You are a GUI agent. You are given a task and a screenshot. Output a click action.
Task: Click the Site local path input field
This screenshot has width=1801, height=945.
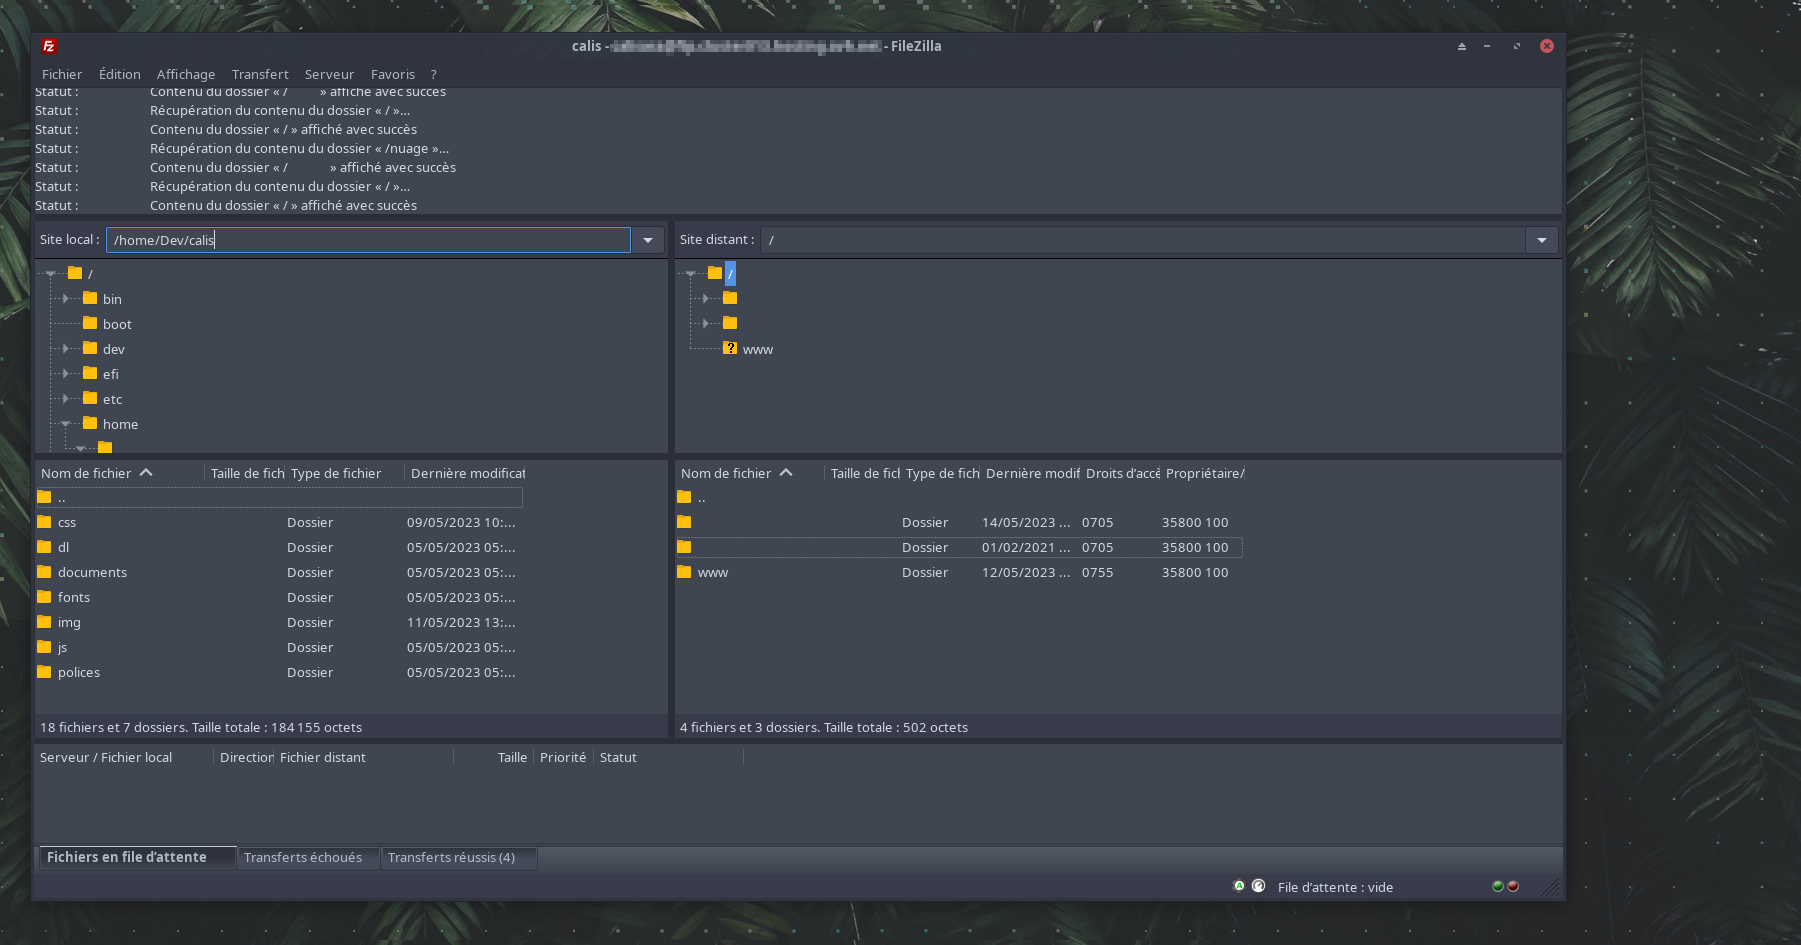[368, 240]
